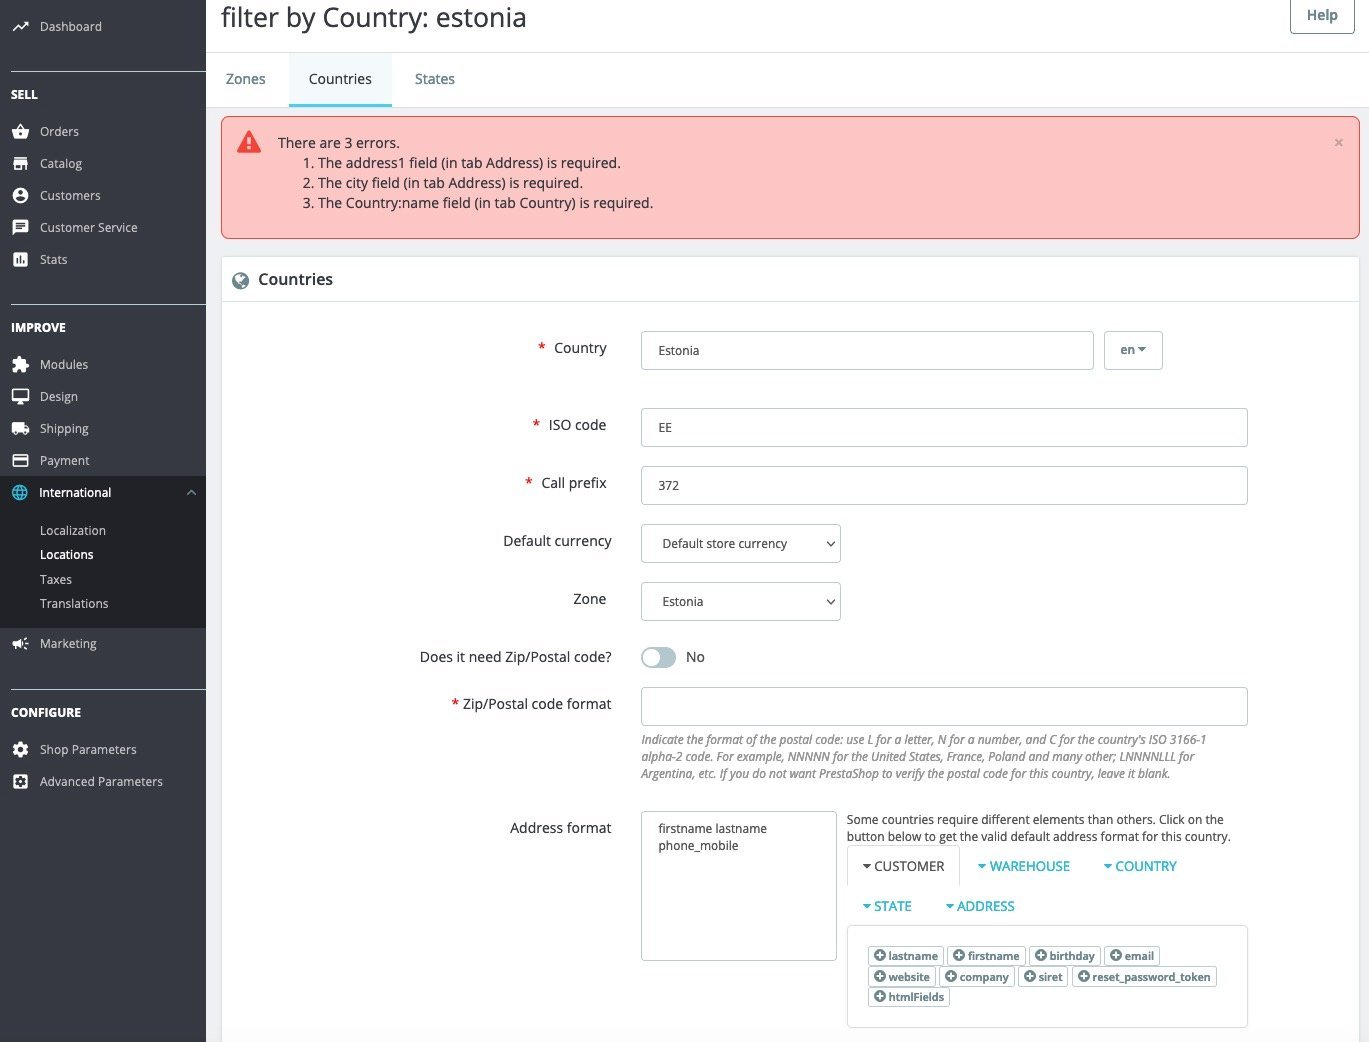This screenshot has height=1042, width=1369.
Task: Add birthday field to address format
Action: tap(1064, 956)
